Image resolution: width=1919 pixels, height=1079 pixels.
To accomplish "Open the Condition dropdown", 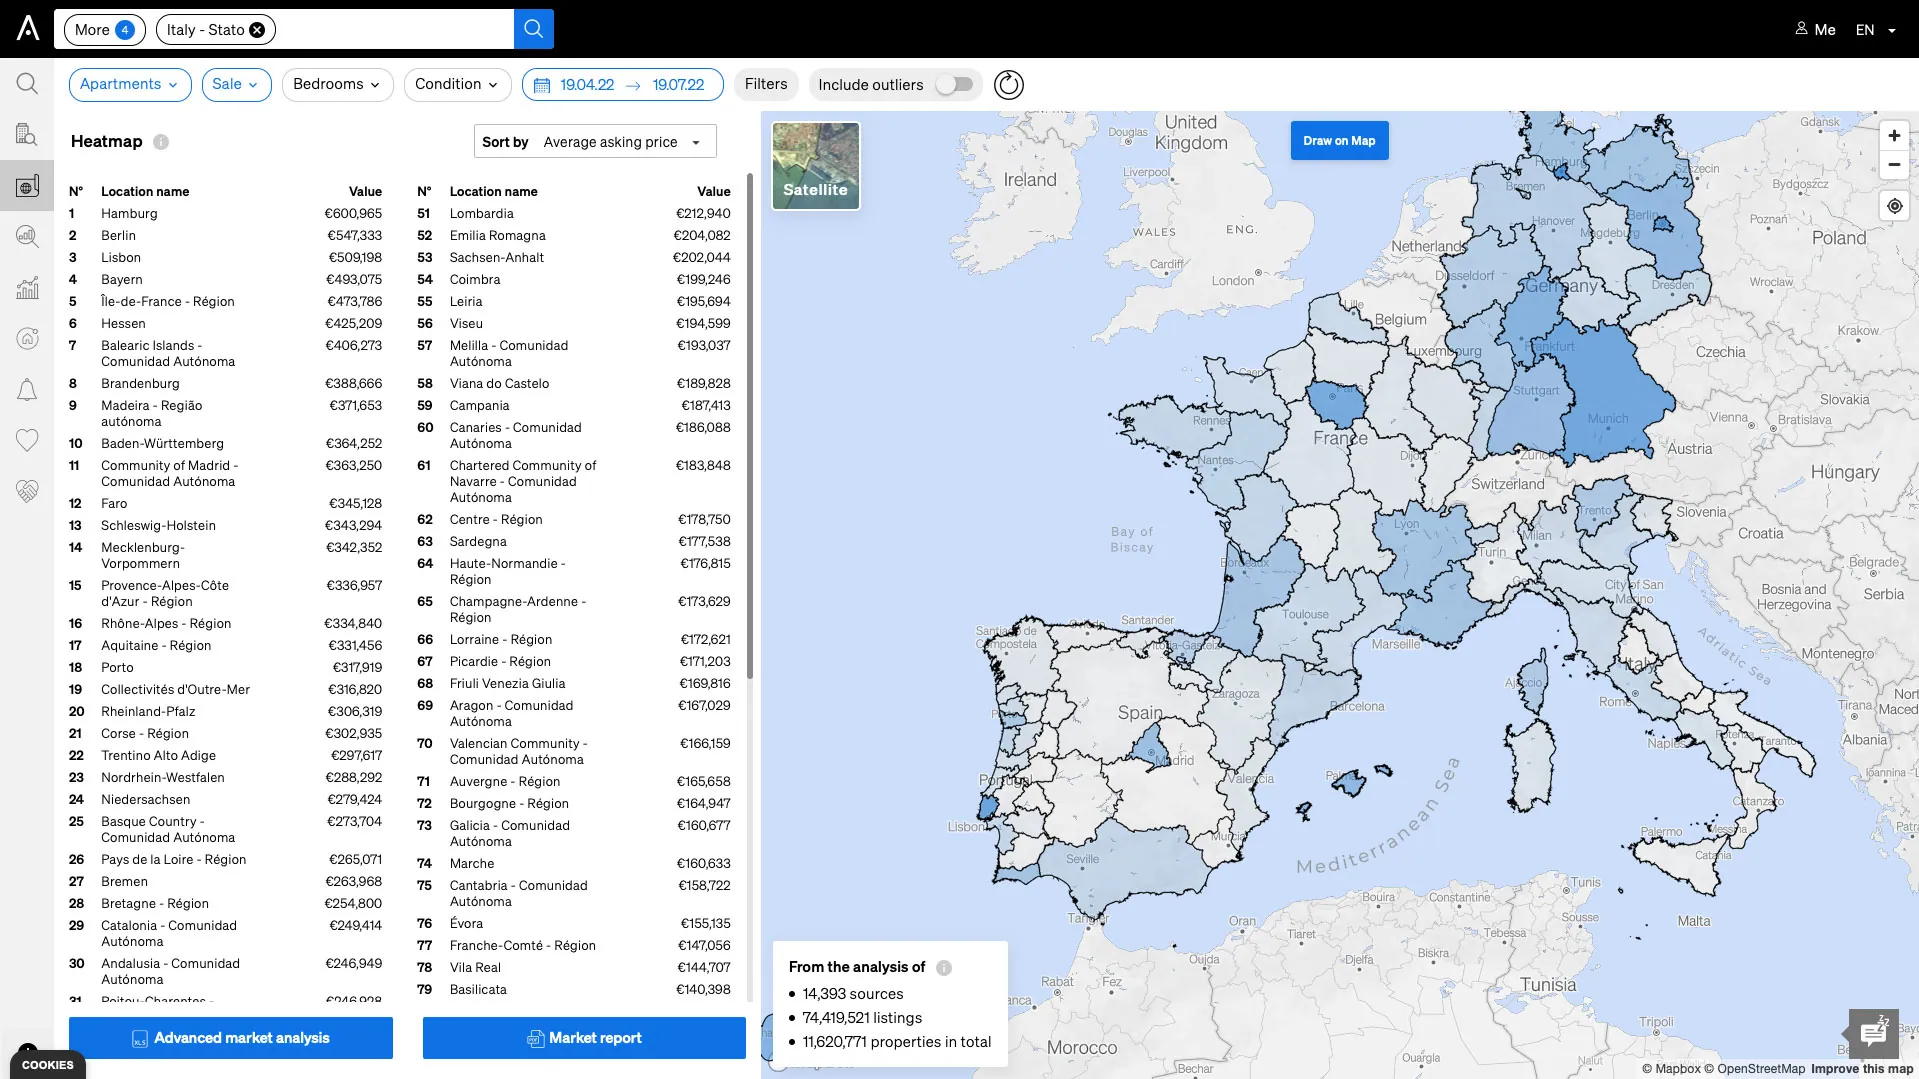I will [457, 85].
